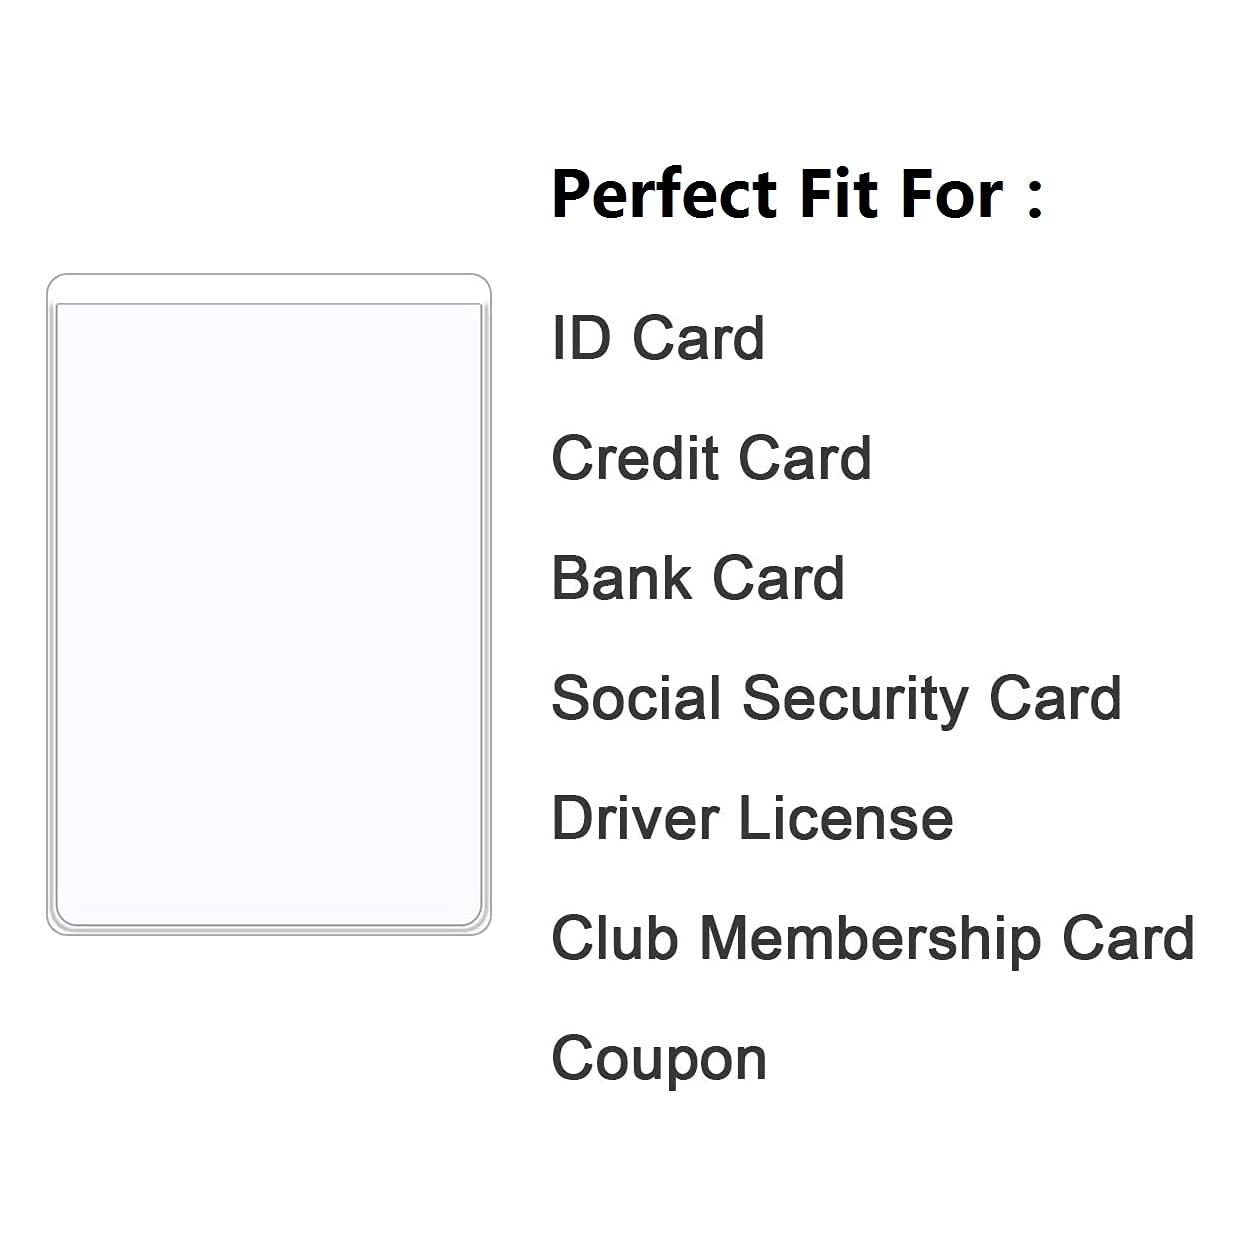Select the "Coupon" list entry
The height and width of the screenshot is (1240, 1240).
point(659,1060)
